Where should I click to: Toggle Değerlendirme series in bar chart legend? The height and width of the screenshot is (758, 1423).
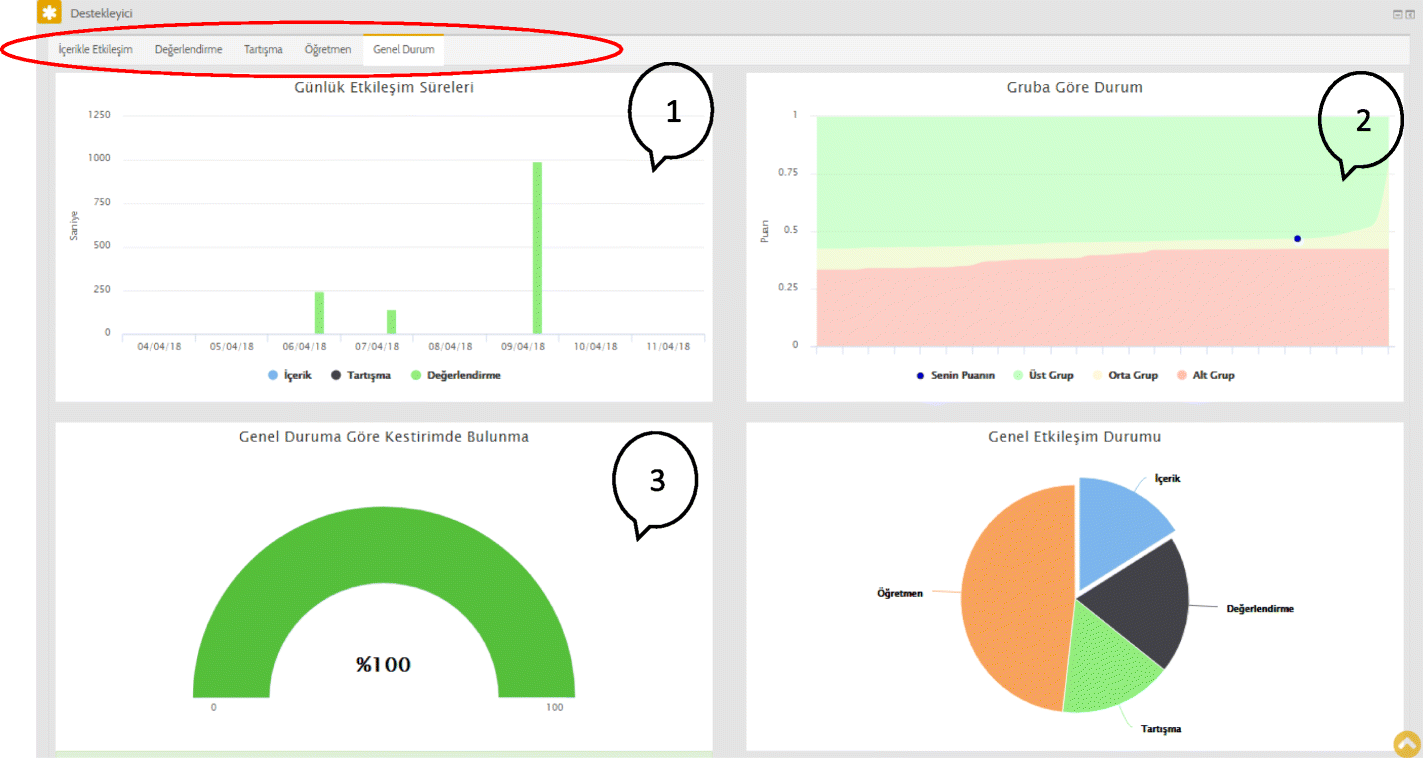point(456,376)
